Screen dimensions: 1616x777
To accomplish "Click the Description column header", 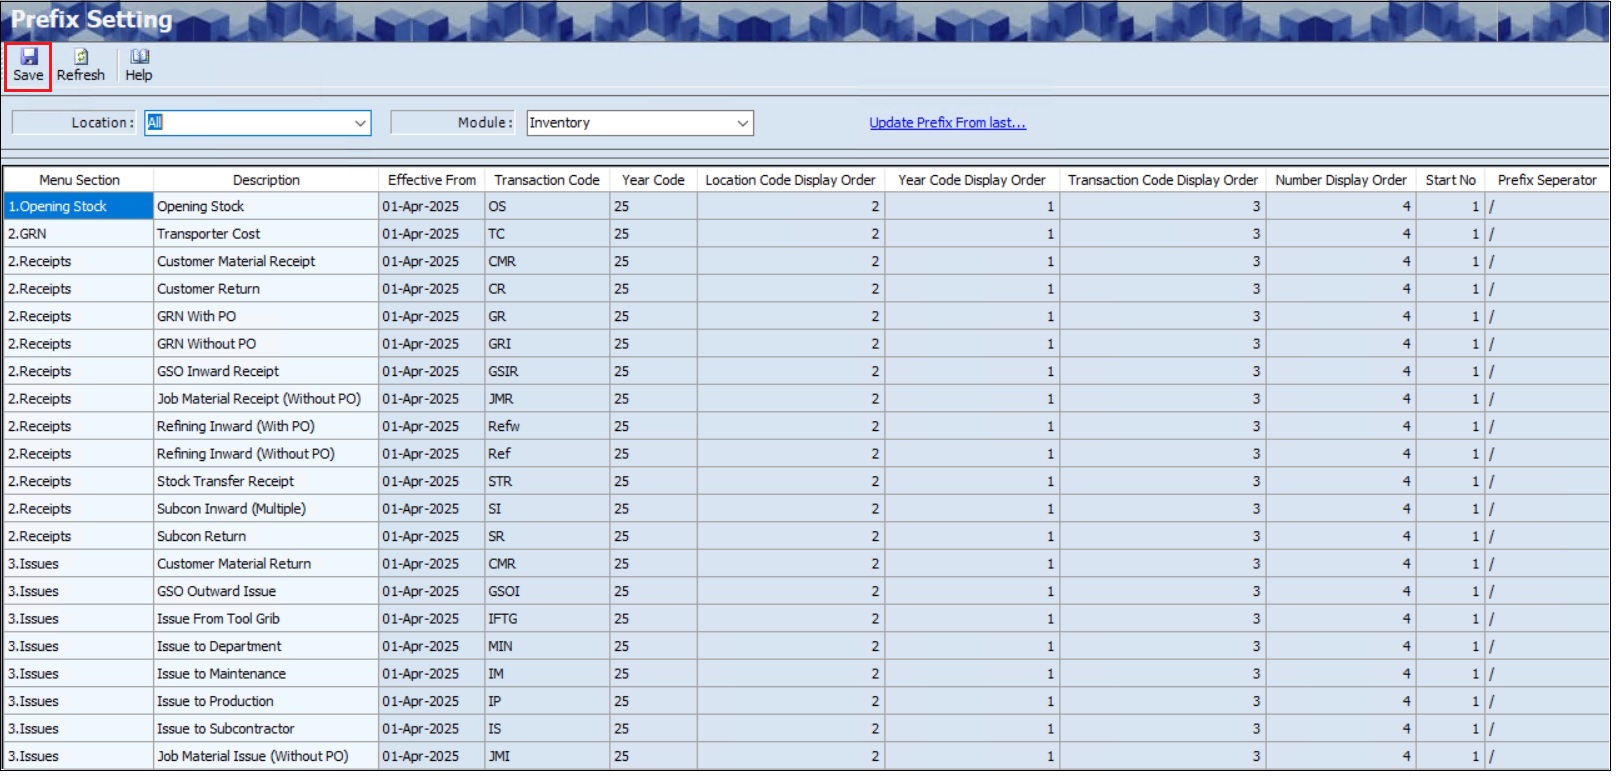I will point(266,180).
